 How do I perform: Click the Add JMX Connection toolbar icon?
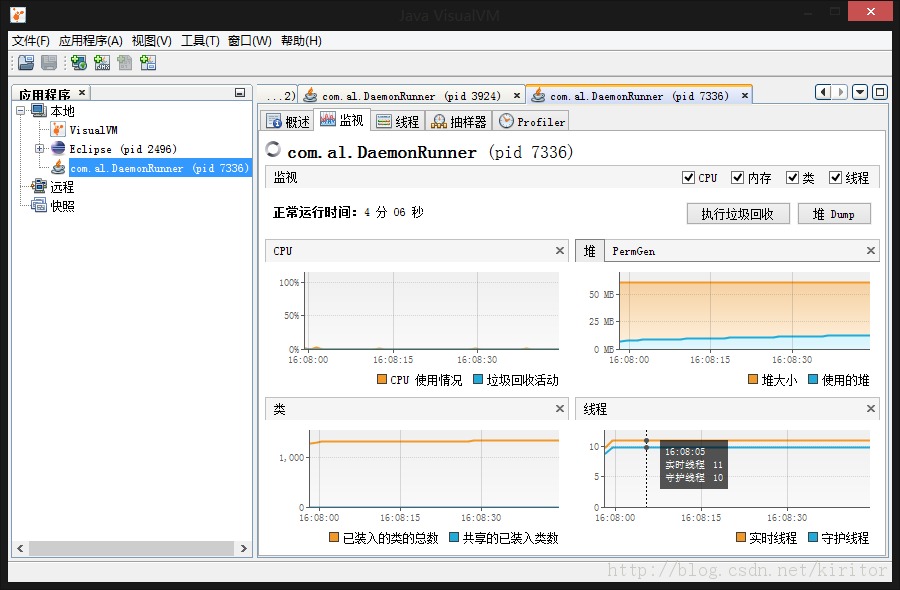[102, 62]
